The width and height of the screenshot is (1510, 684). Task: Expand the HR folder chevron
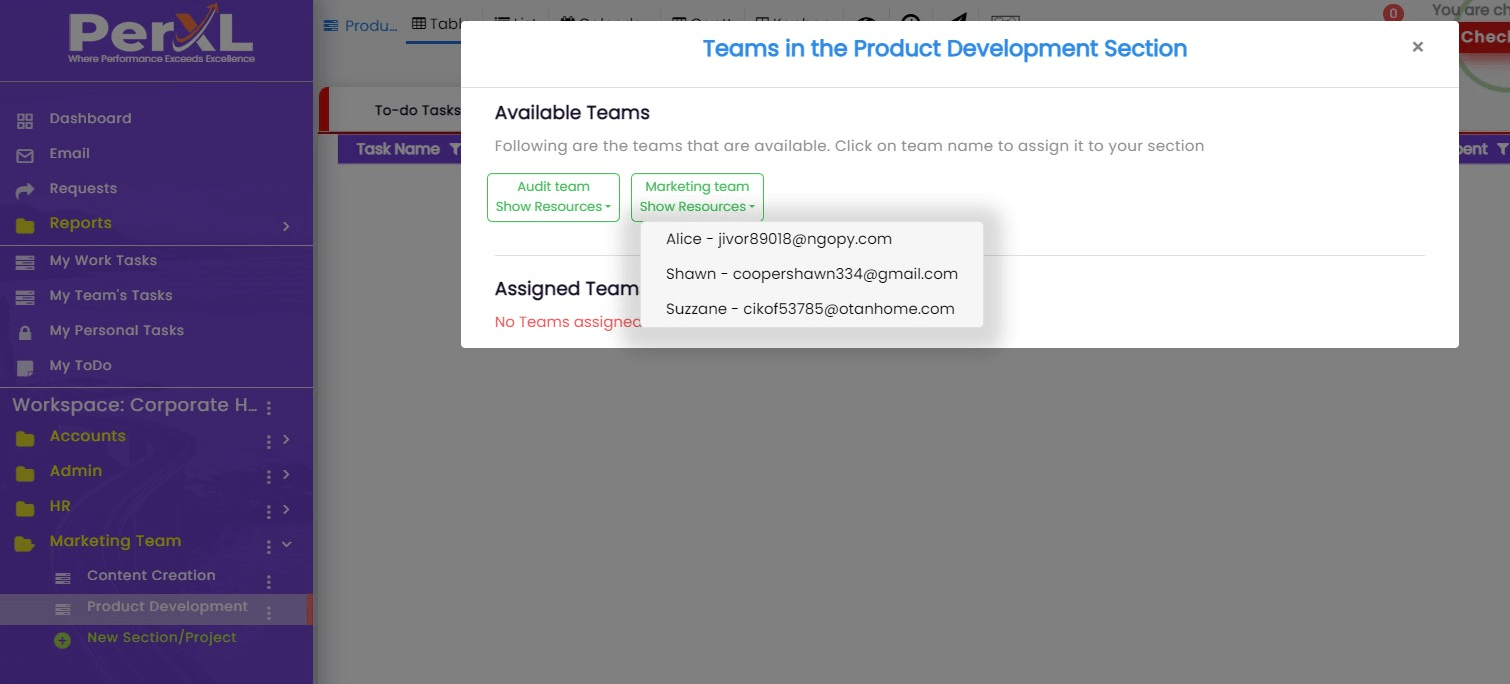[286, 509]
